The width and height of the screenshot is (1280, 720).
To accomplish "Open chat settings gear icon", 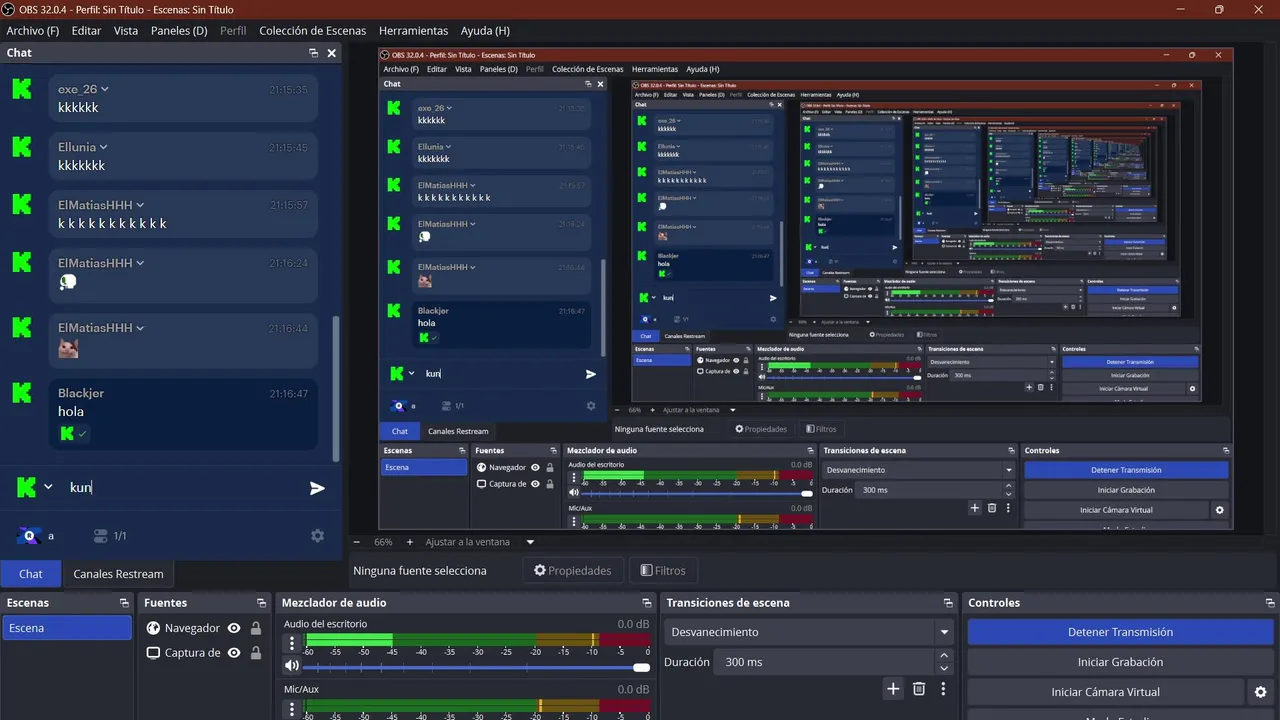I will tap(317, 536).
